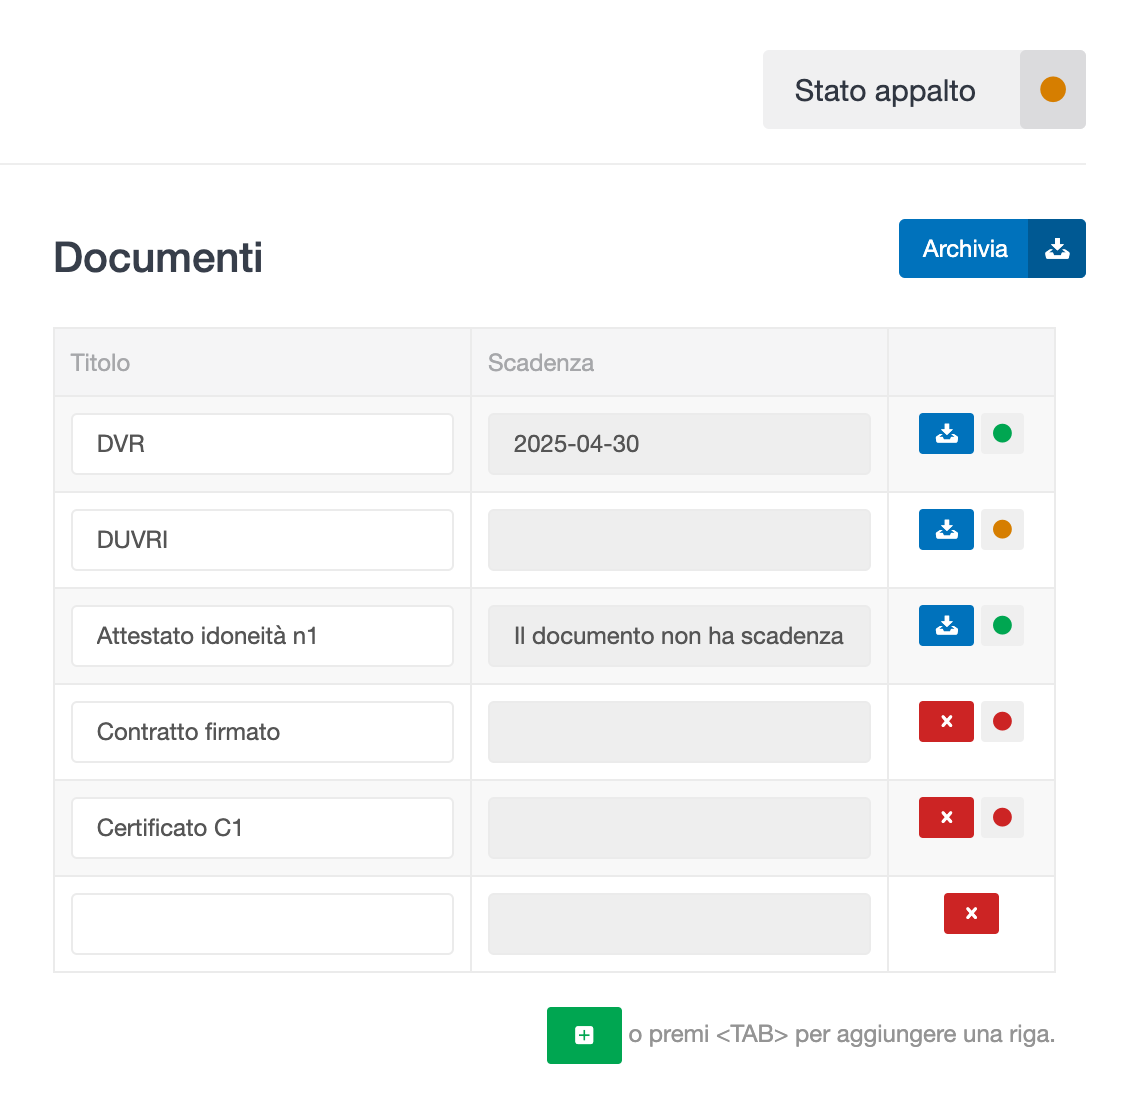Click the Stato appalto label
Screen dimensions: 1124x1114
pyautogui.click(x=885, y=90)
